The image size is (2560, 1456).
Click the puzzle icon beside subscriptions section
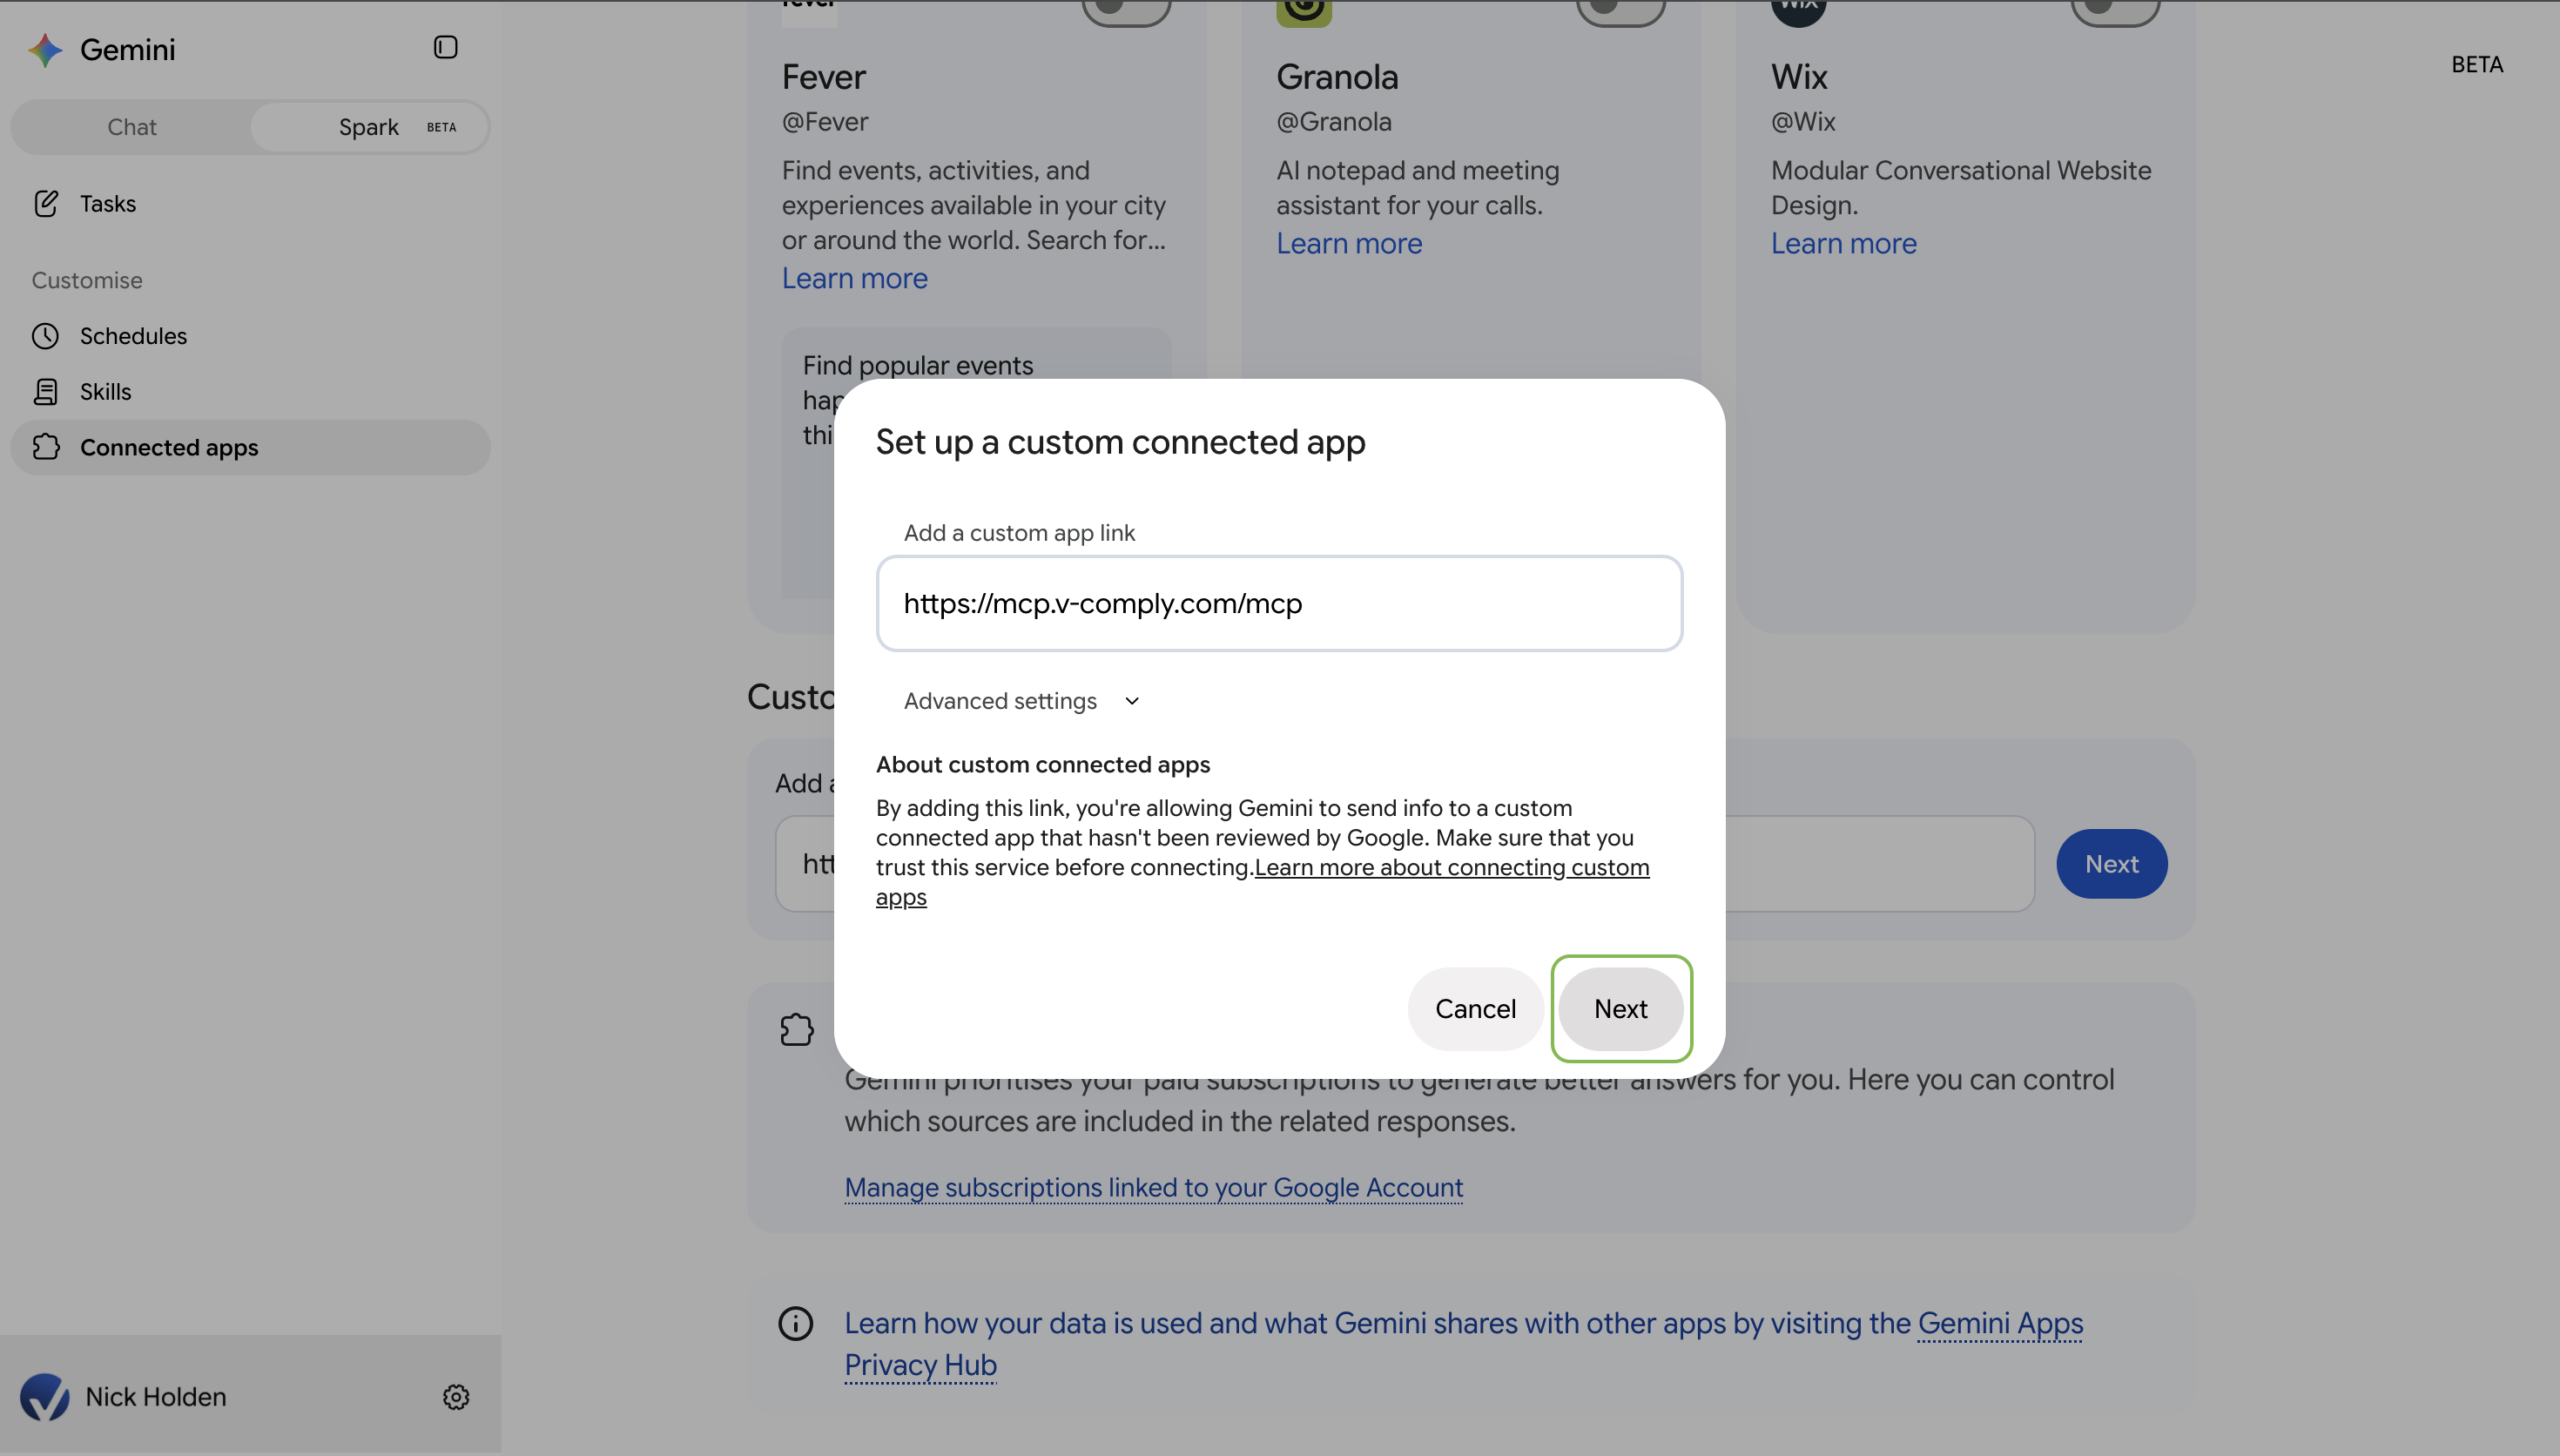point(797,1029)
